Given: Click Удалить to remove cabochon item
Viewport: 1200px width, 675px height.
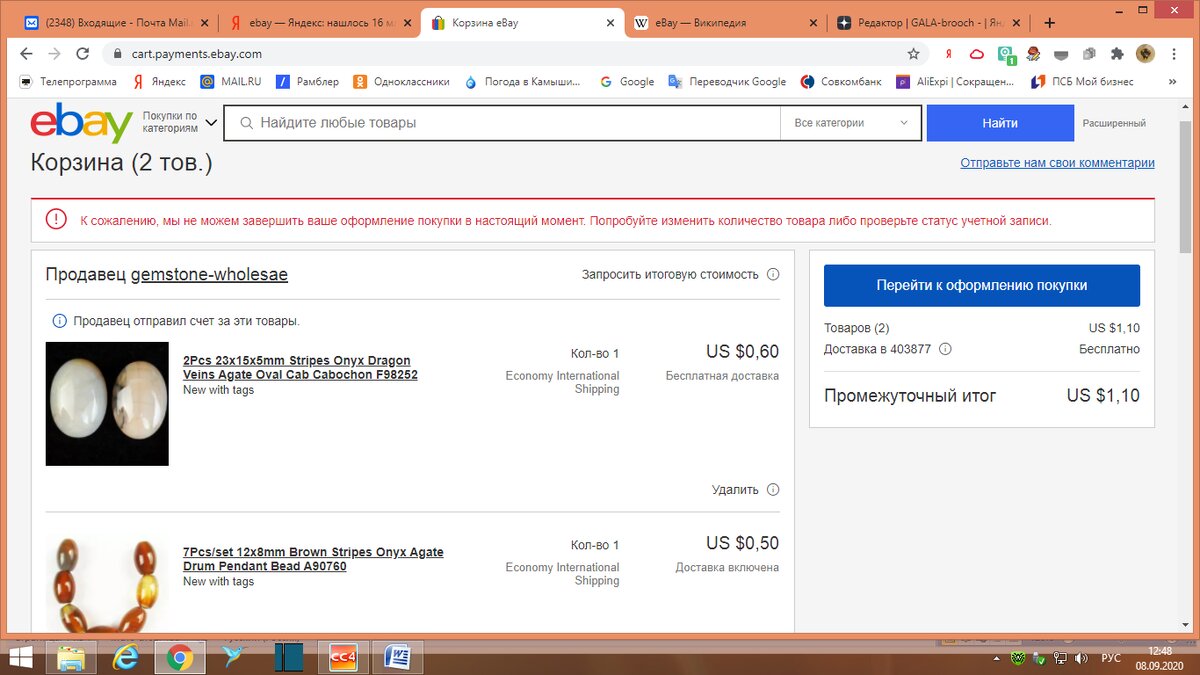Looking at the screenshot, I should tap(735, 490).
